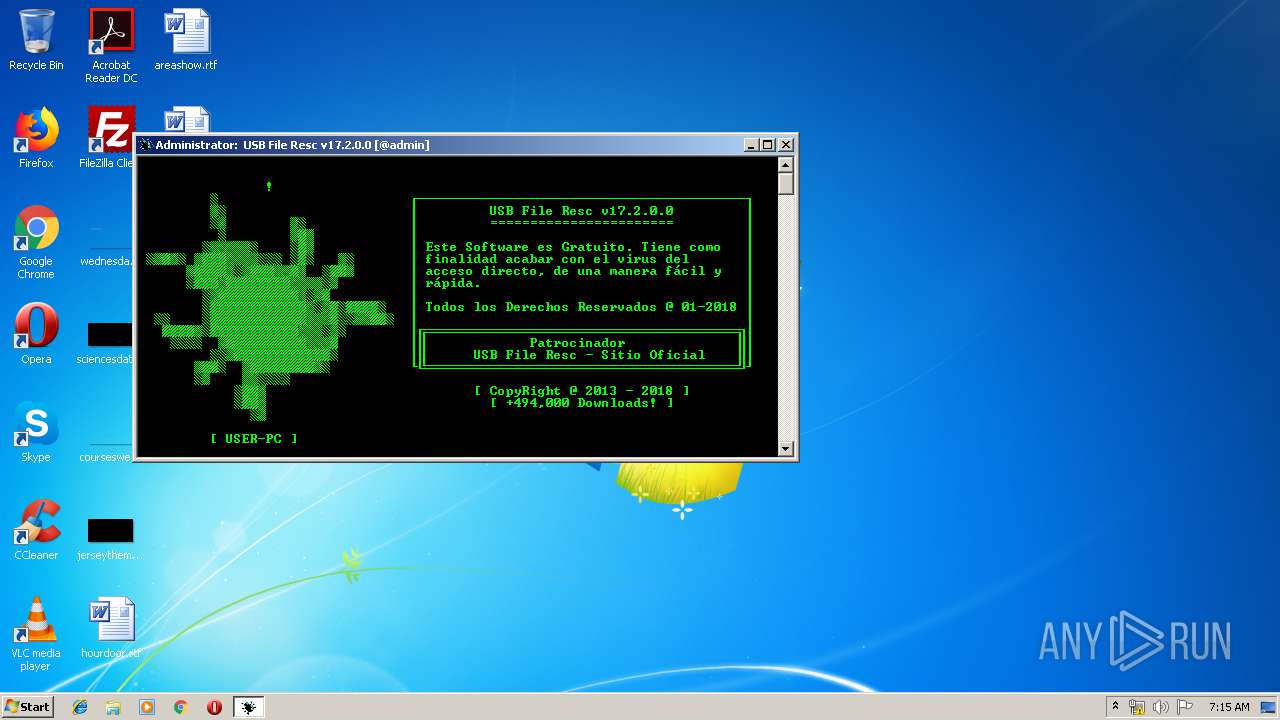
Task: Open the volume tray icon
Action: tap(1161, 707)
